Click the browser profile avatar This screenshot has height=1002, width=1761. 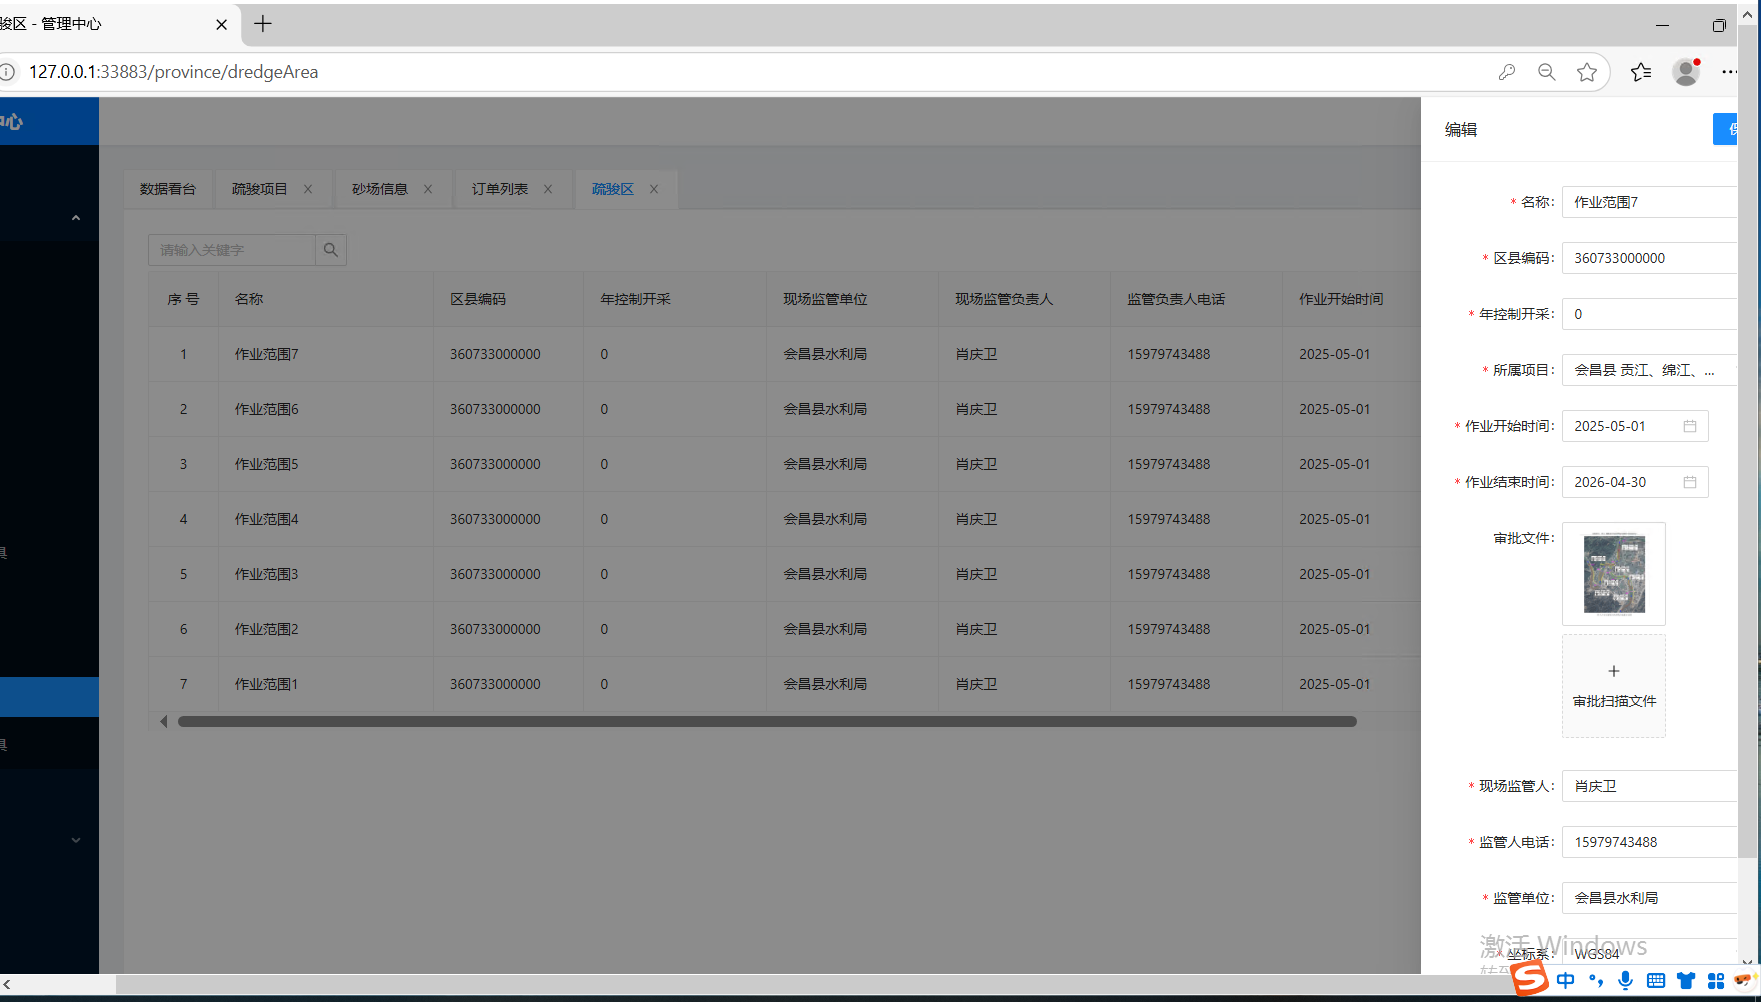click(x=1686, y=72)
